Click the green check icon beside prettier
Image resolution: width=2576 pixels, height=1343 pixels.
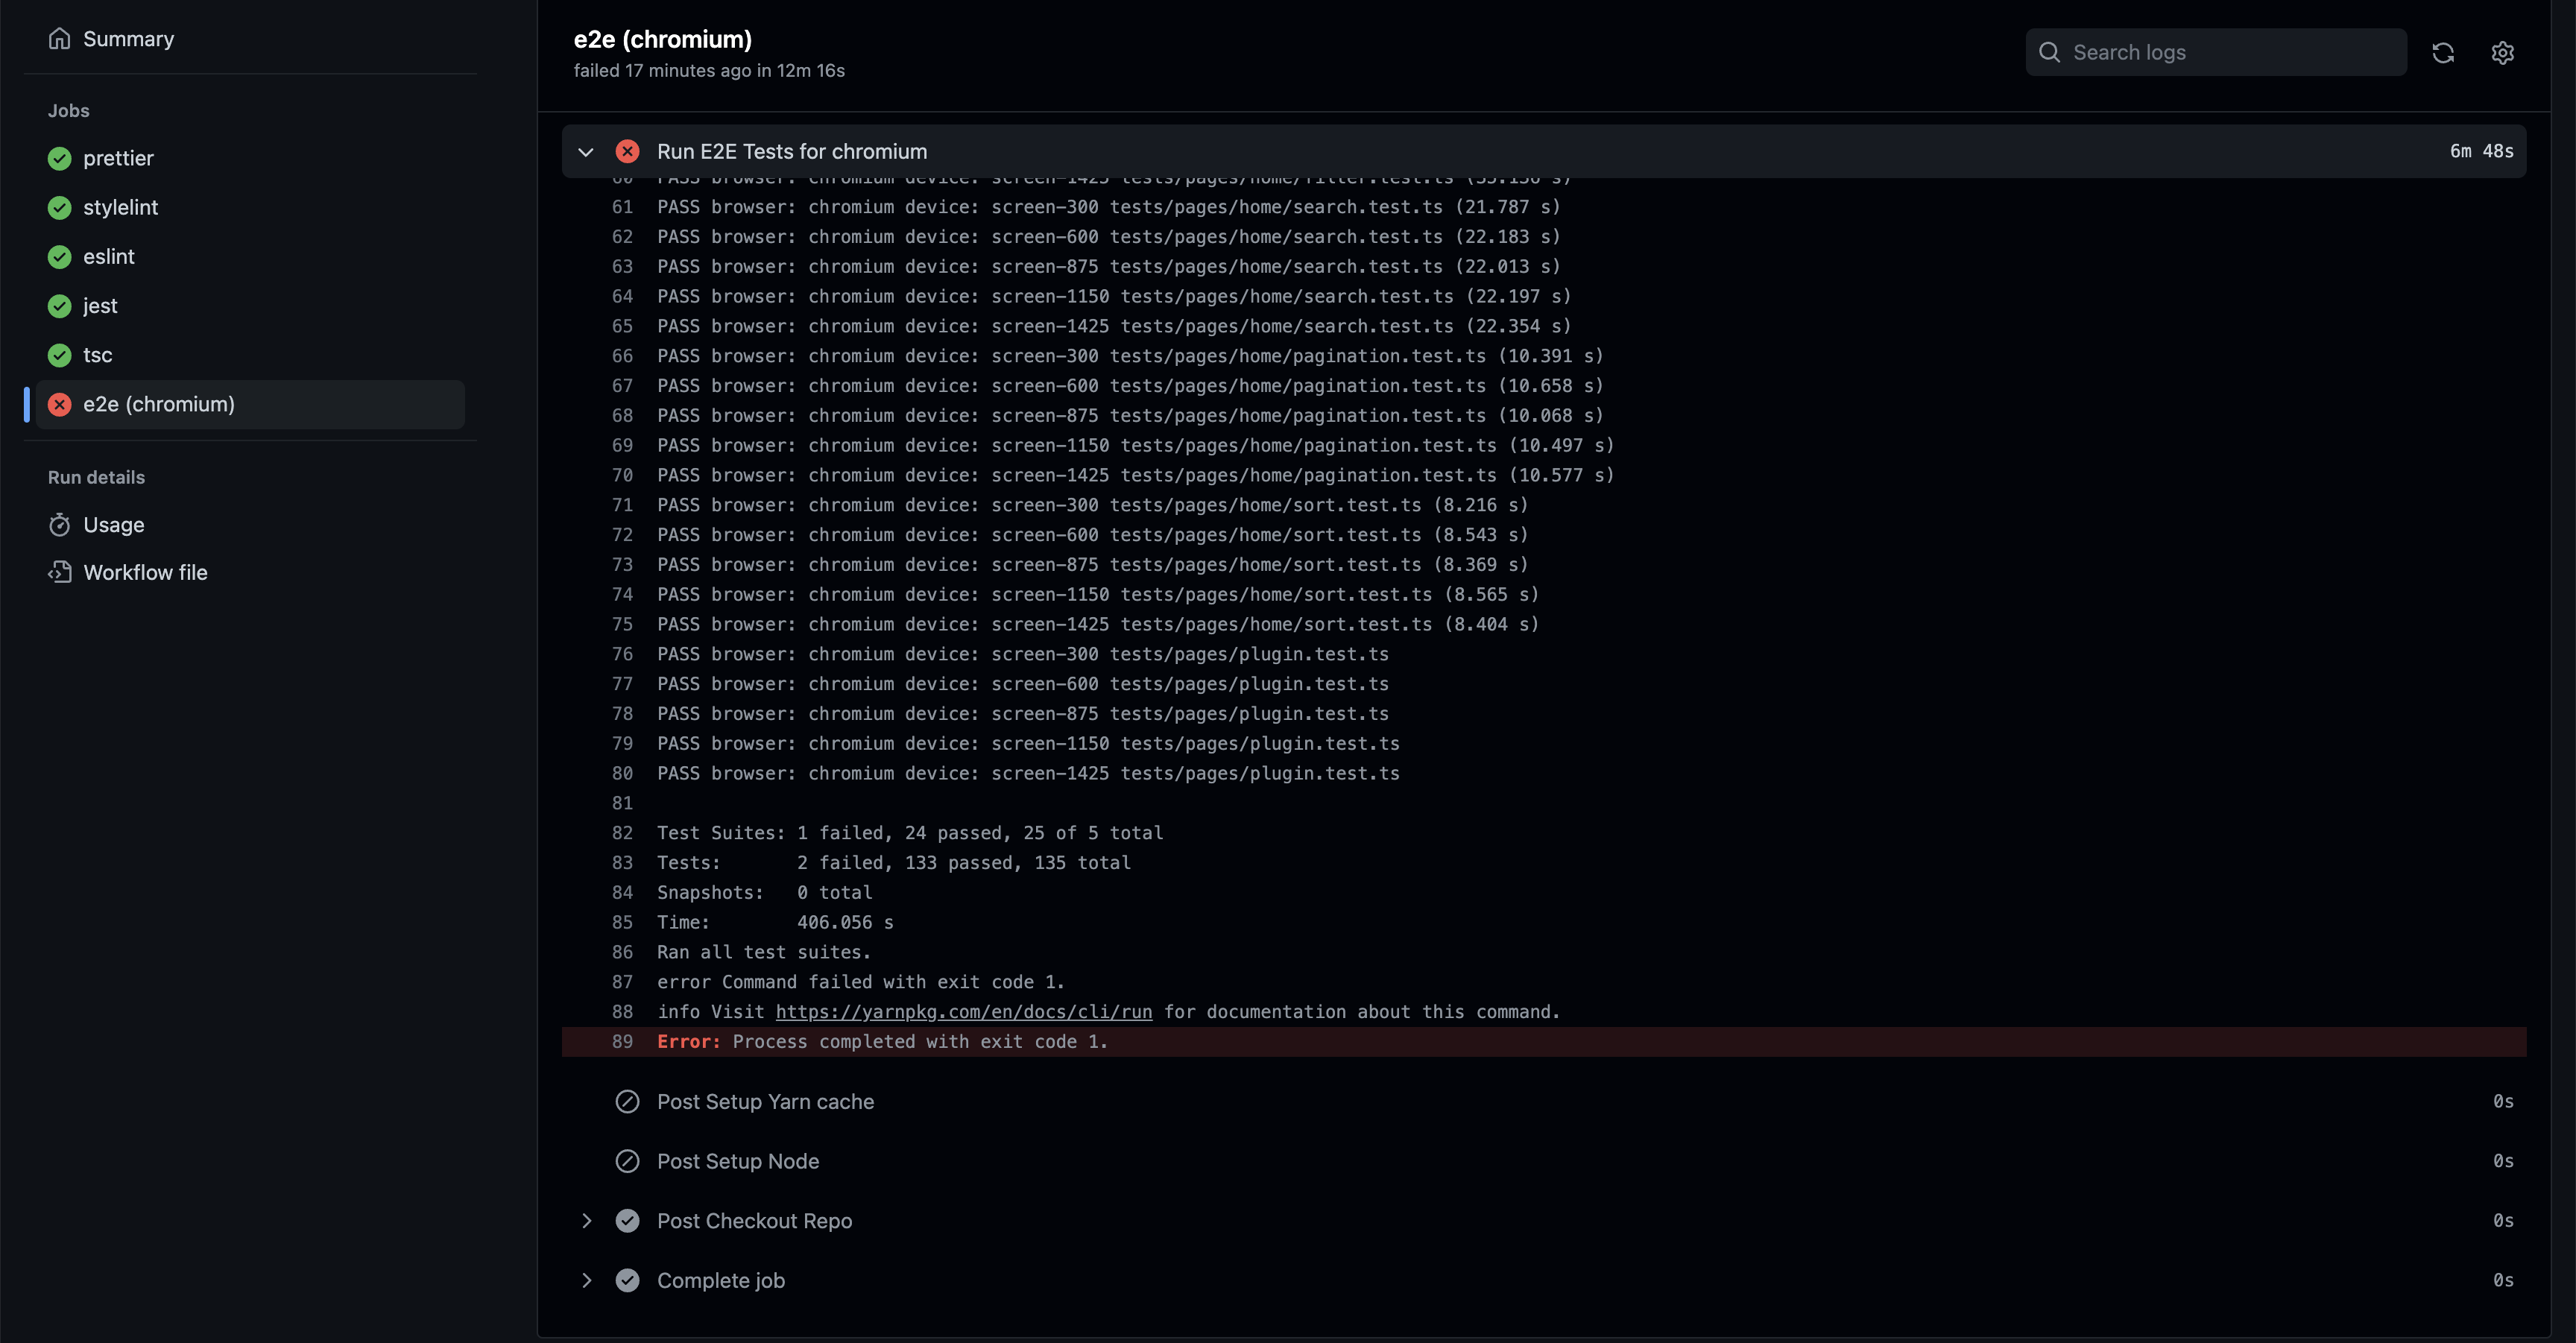pyautogui.click(x=60, y=158)
